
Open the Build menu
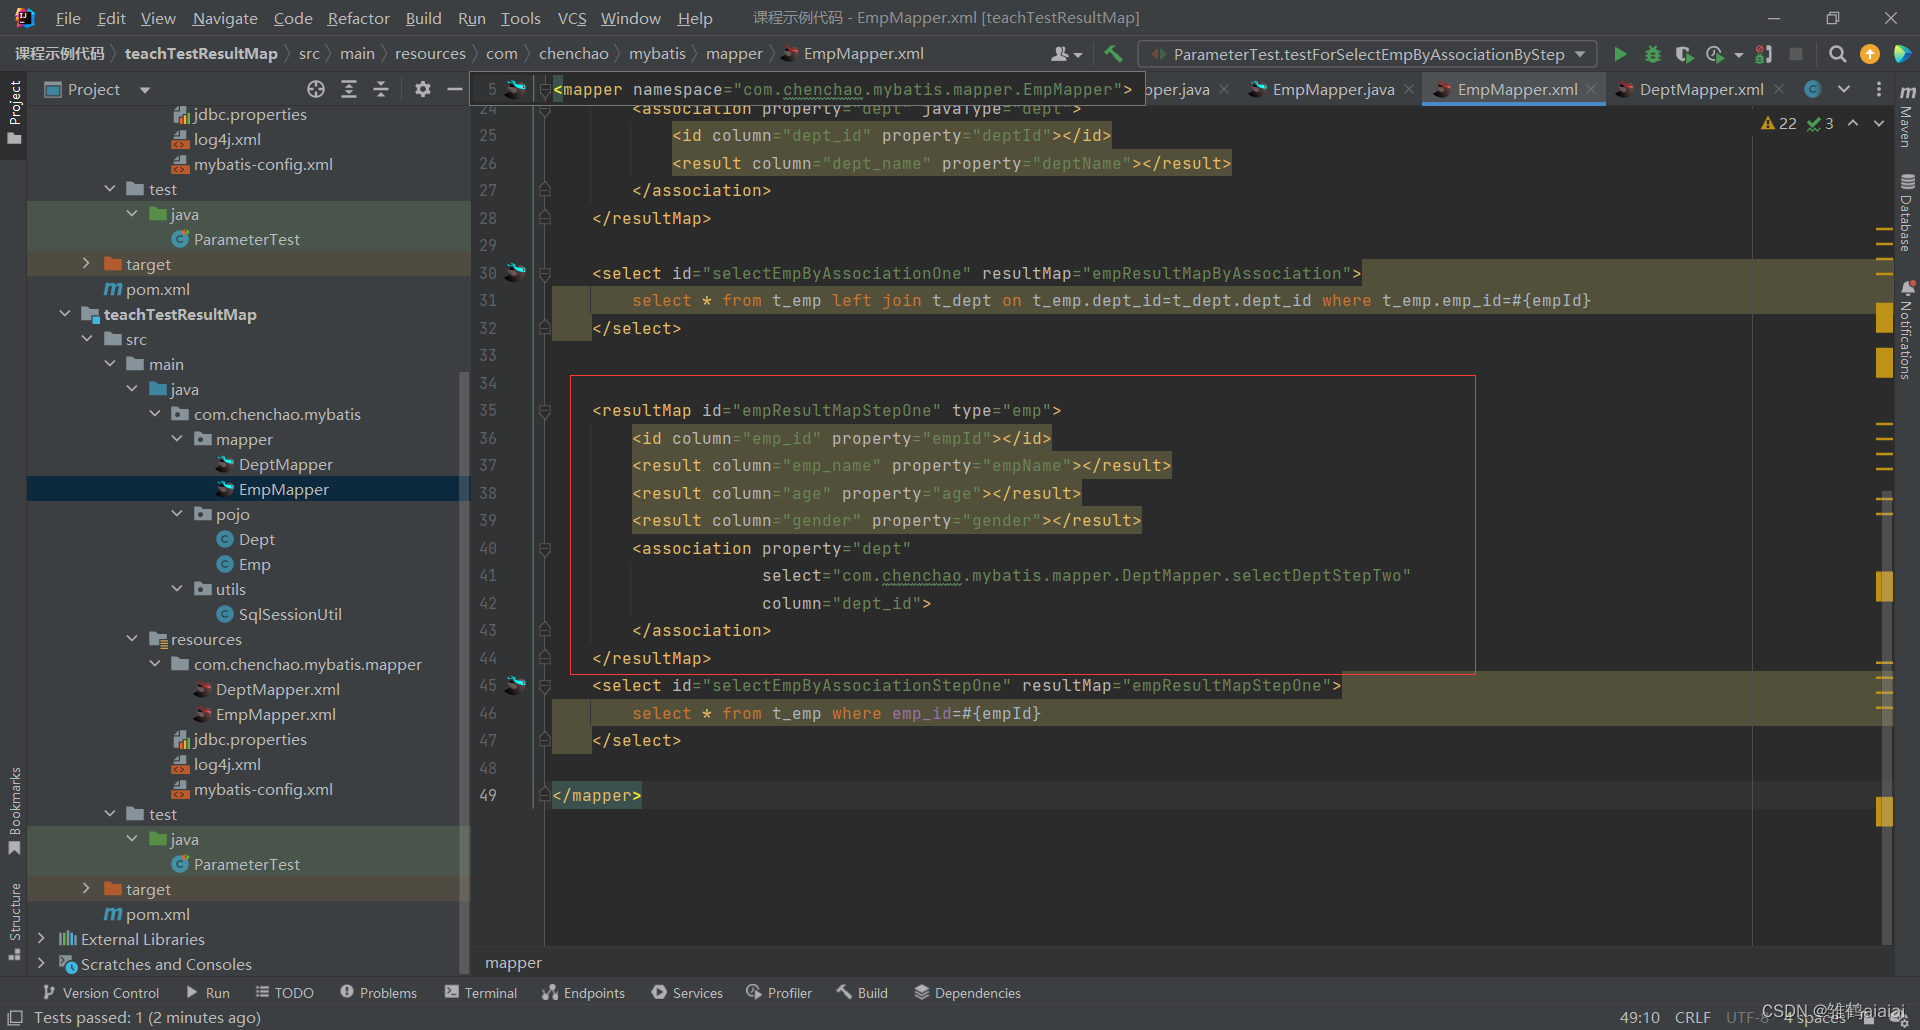423,18
